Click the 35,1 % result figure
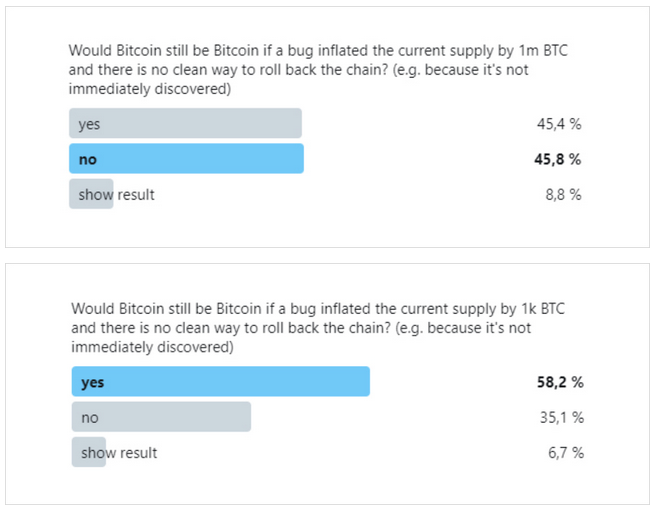Viewport: 652px width, 507px height. click(562, 417)
